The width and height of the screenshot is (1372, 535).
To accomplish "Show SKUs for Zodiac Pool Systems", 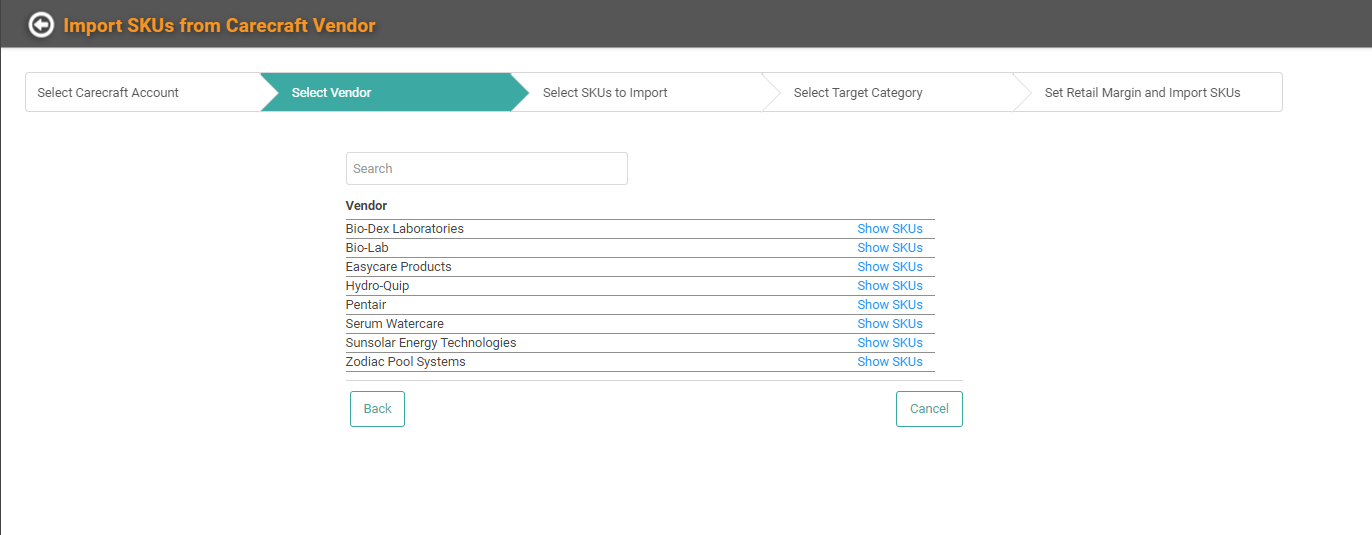I will 890,362.
